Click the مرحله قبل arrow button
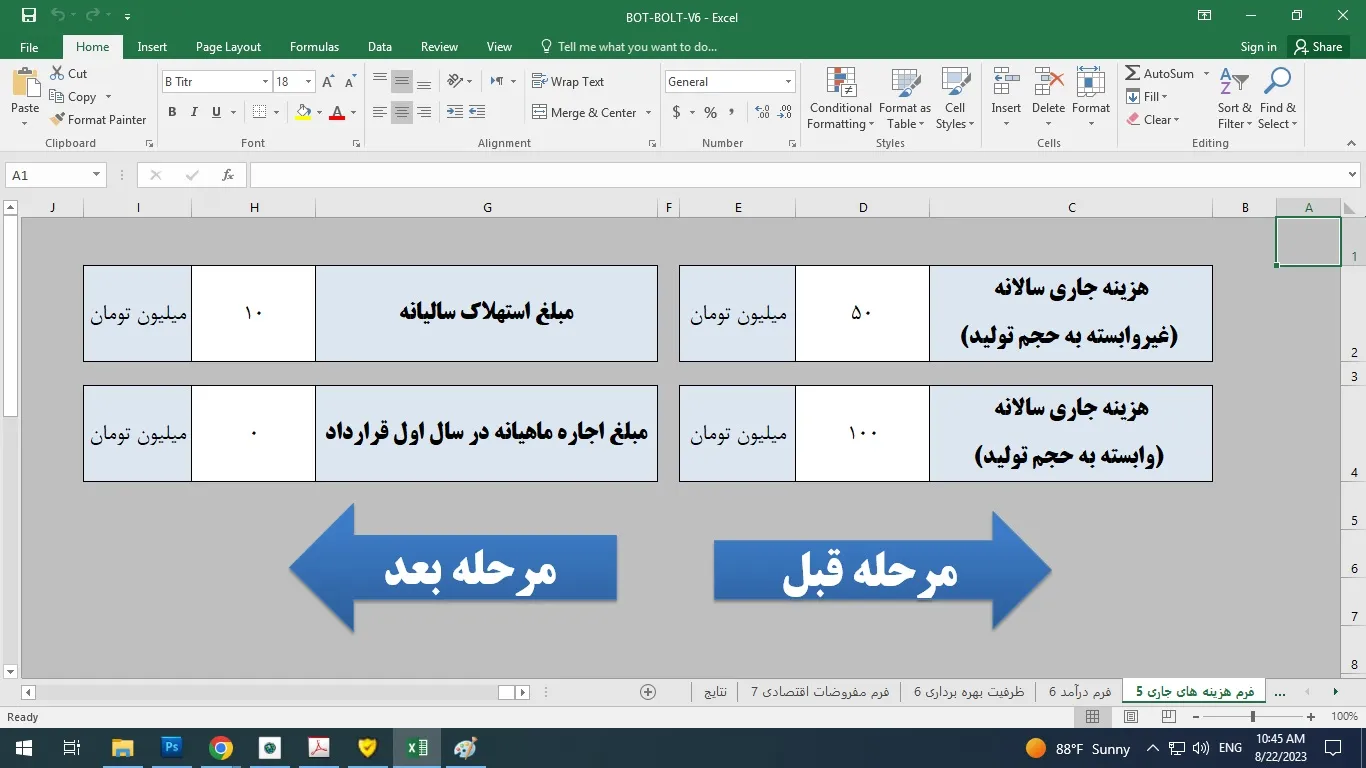 tap(881, 571)
